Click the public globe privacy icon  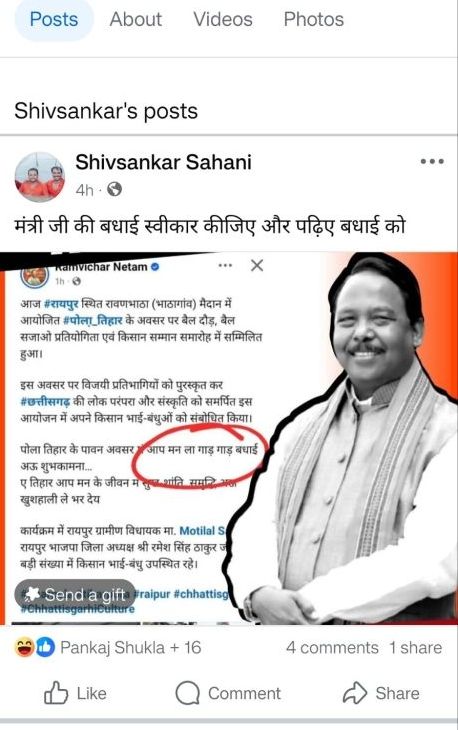click(114, 189)
